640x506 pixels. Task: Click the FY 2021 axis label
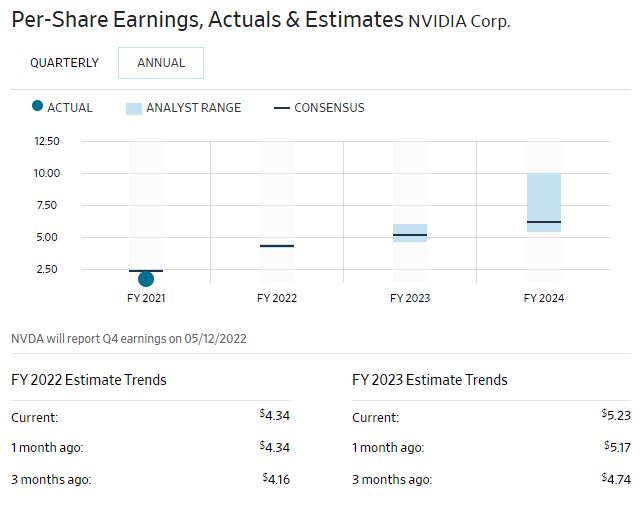point(146,298)
